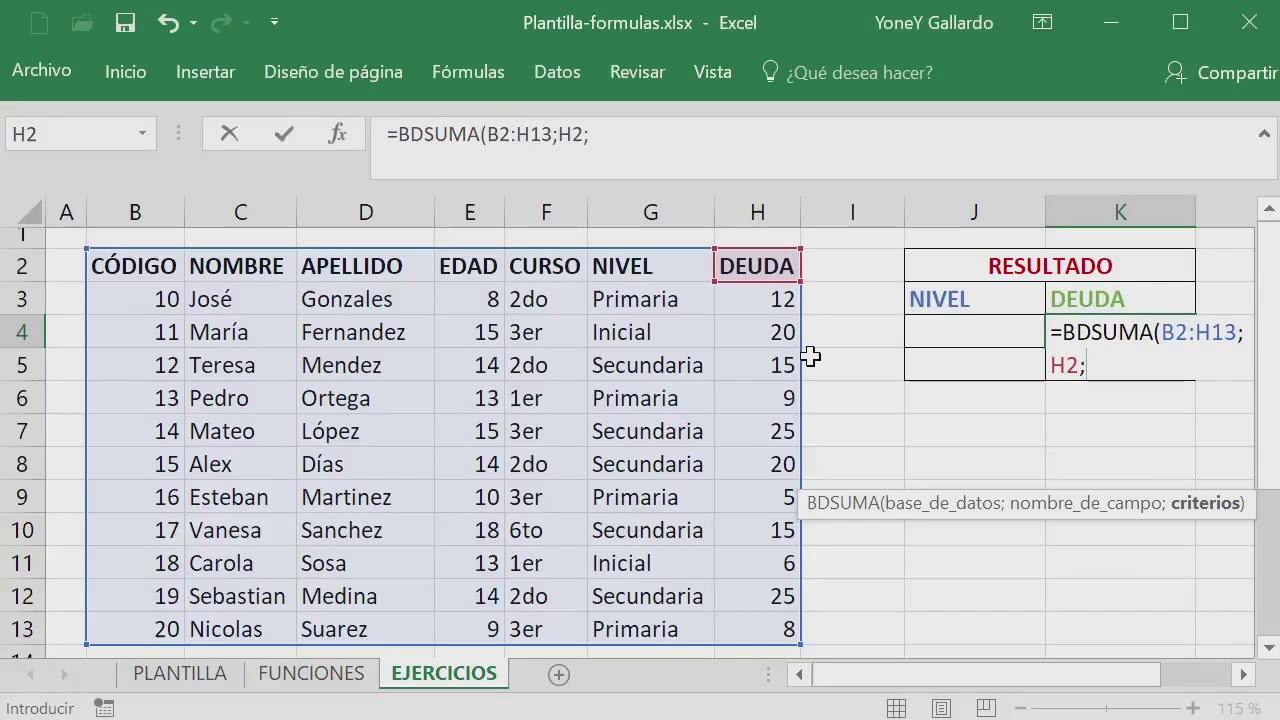Click the blue NIVEL cell under RESULTADO

[x=975, y=299]
